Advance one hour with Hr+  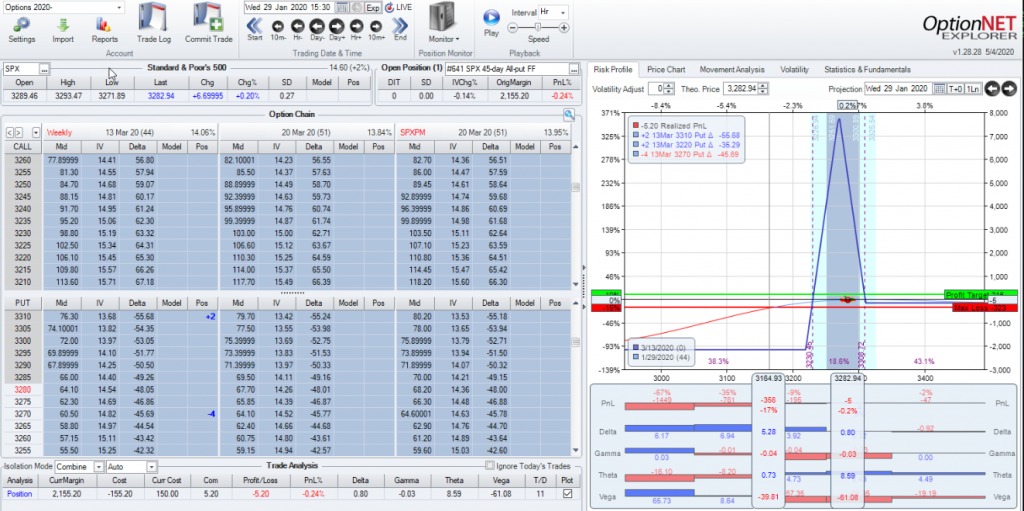coord(357,29)
